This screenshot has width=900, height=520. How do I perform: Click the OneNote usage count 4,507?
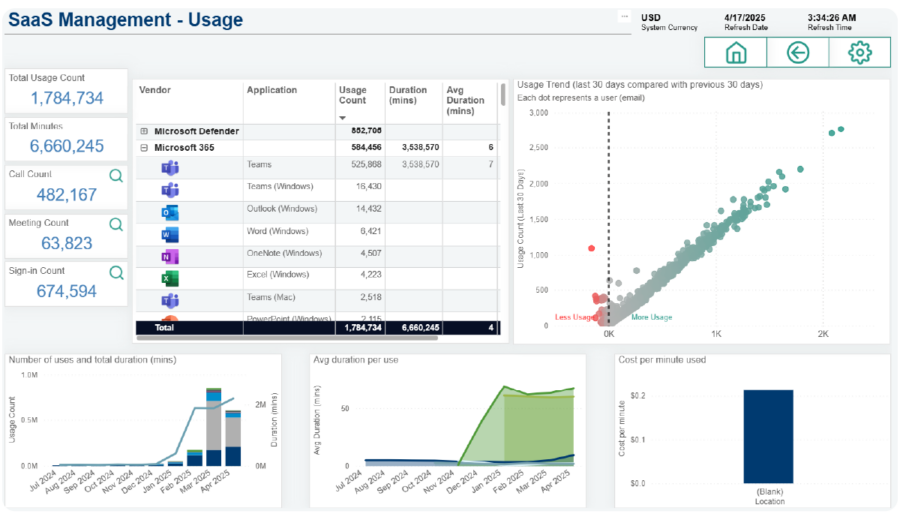(x=371, y=253)
